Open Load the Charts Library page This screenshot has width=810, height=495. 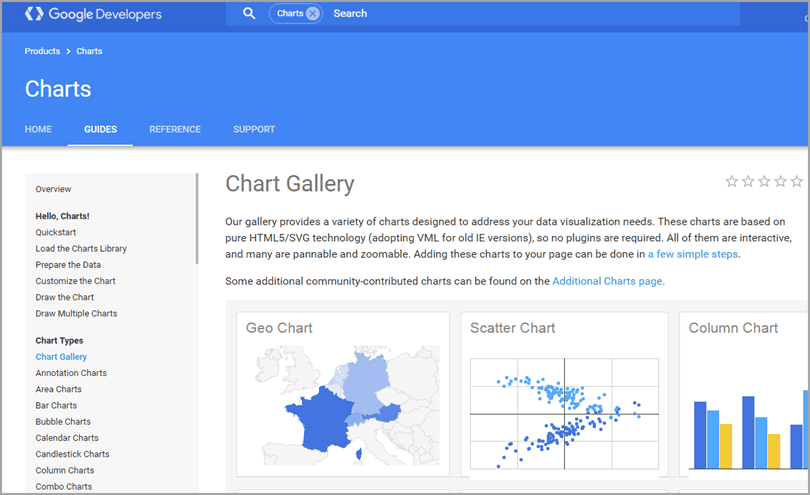pos(81,249)
